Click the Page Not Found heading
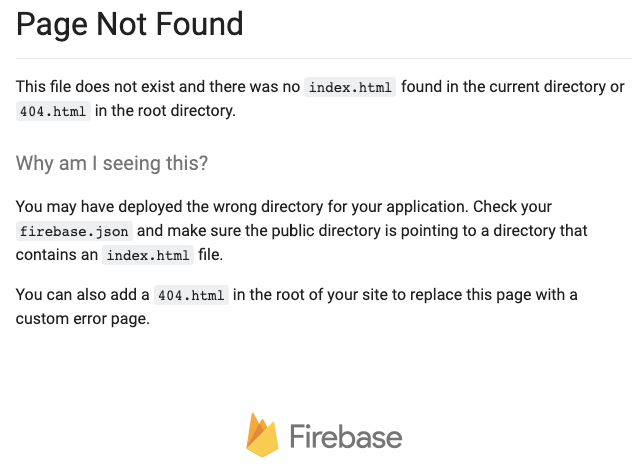The height and width of the screenshot is (467, 637). pyautogui.click(x=130, y=24)
